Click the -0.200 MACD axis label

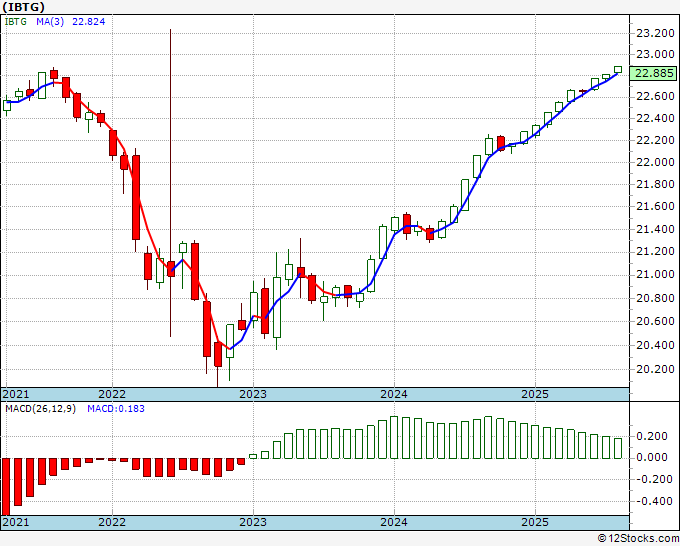click(652, 479)
